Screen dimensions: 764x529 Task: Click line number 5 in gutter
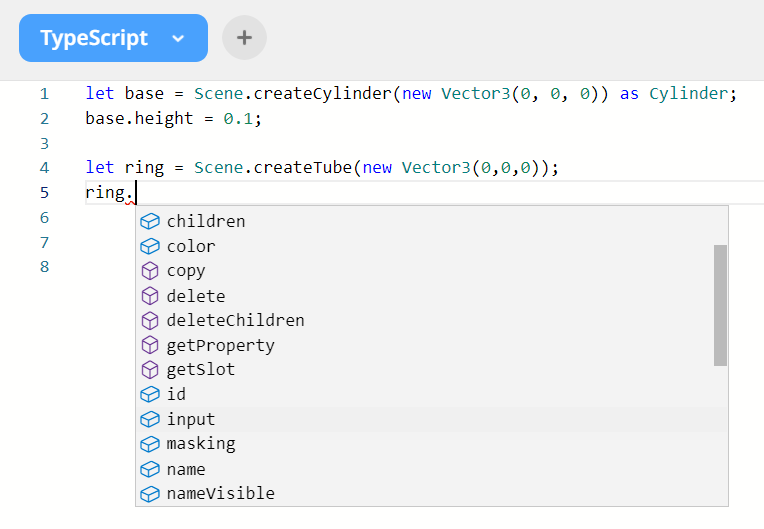(44, 192)
